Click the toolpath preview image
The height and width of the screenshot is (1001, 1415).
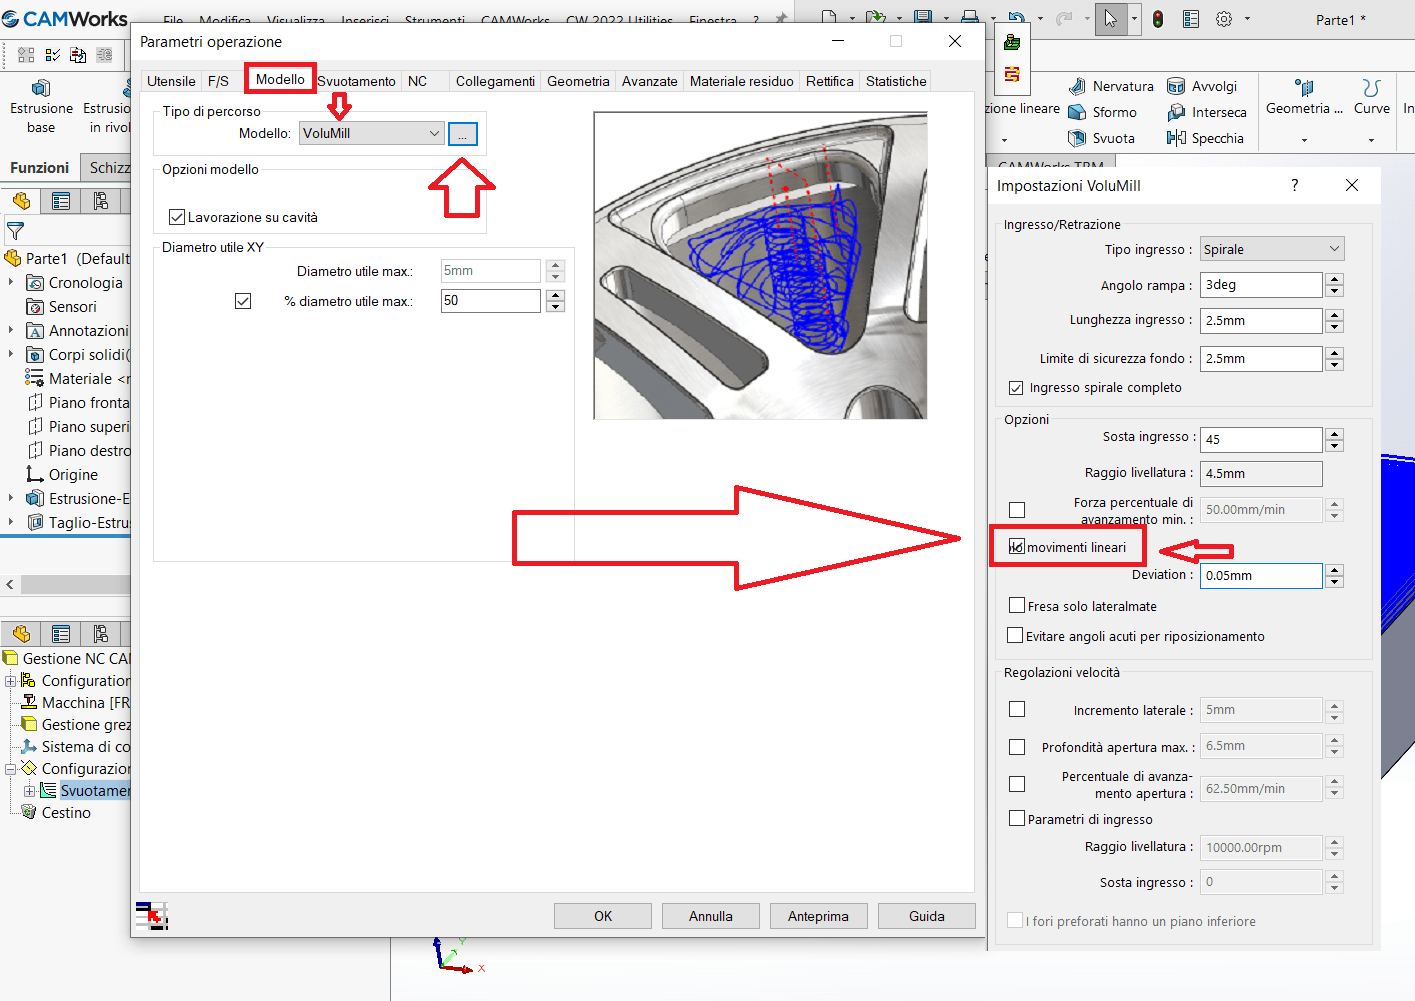(x=760, y=265)
